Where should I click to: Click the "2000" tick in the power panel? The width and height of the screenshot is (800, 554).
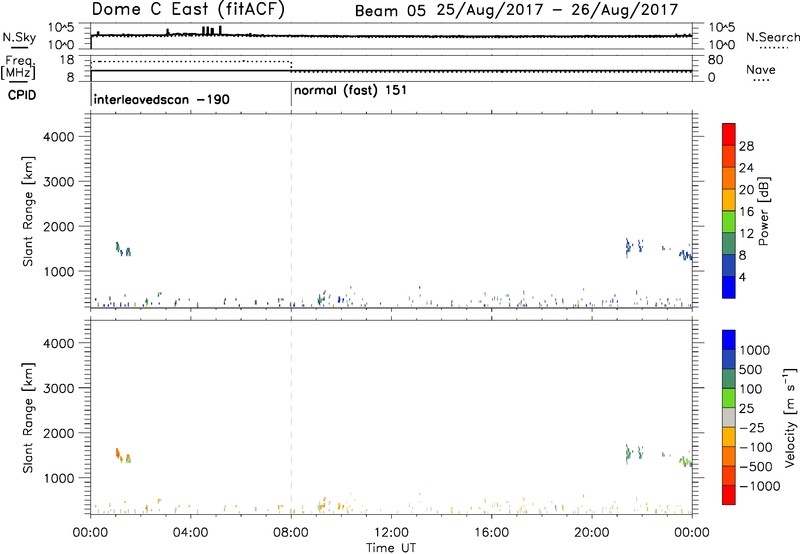[x=58, y=226]
